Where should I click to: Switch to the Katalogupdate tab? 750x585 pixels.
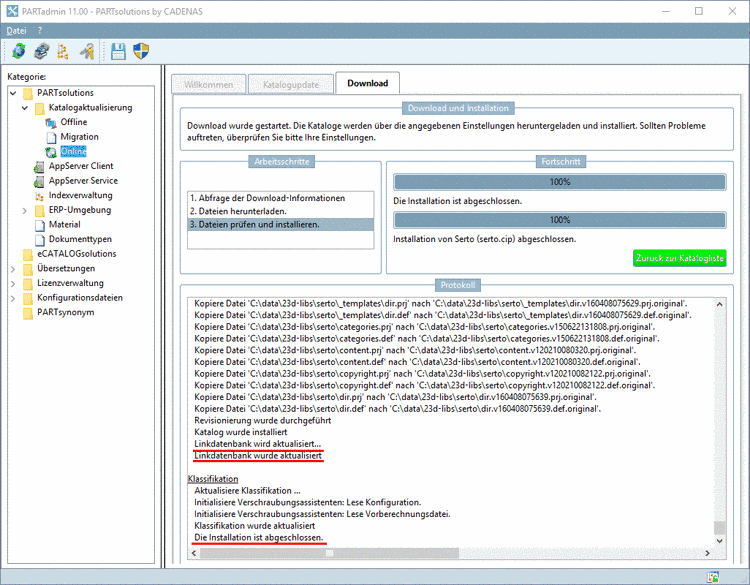(x=291, y=85)
